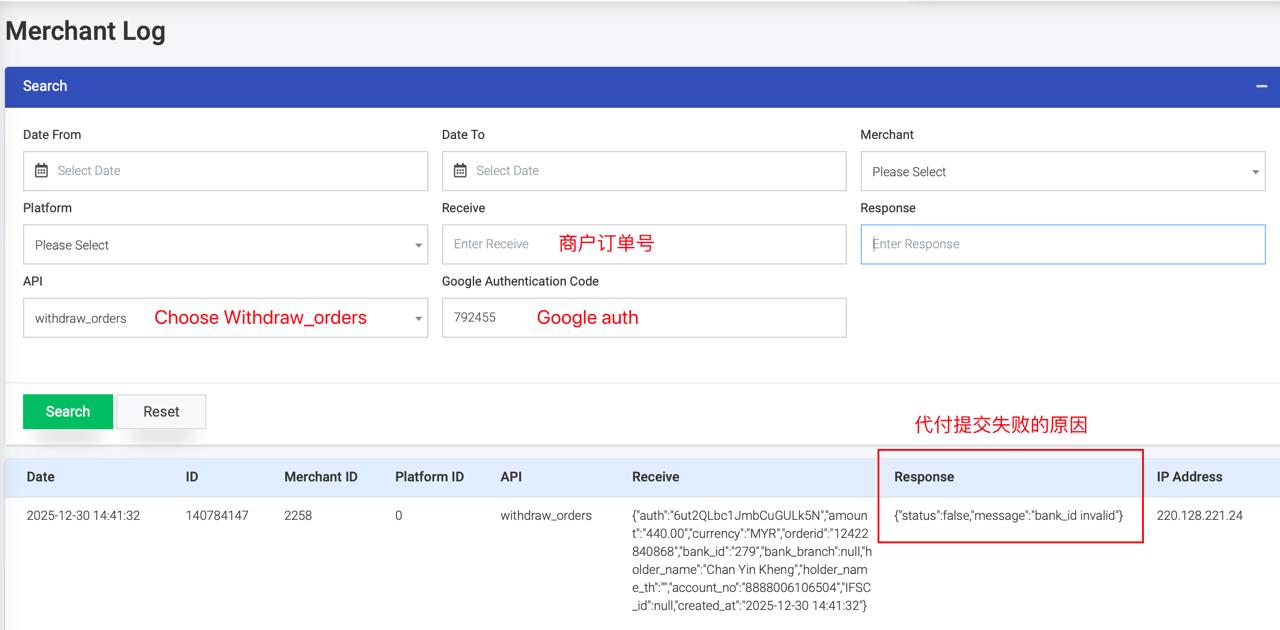
Task: Select log ID 140784147 cell
Action: 217,516
